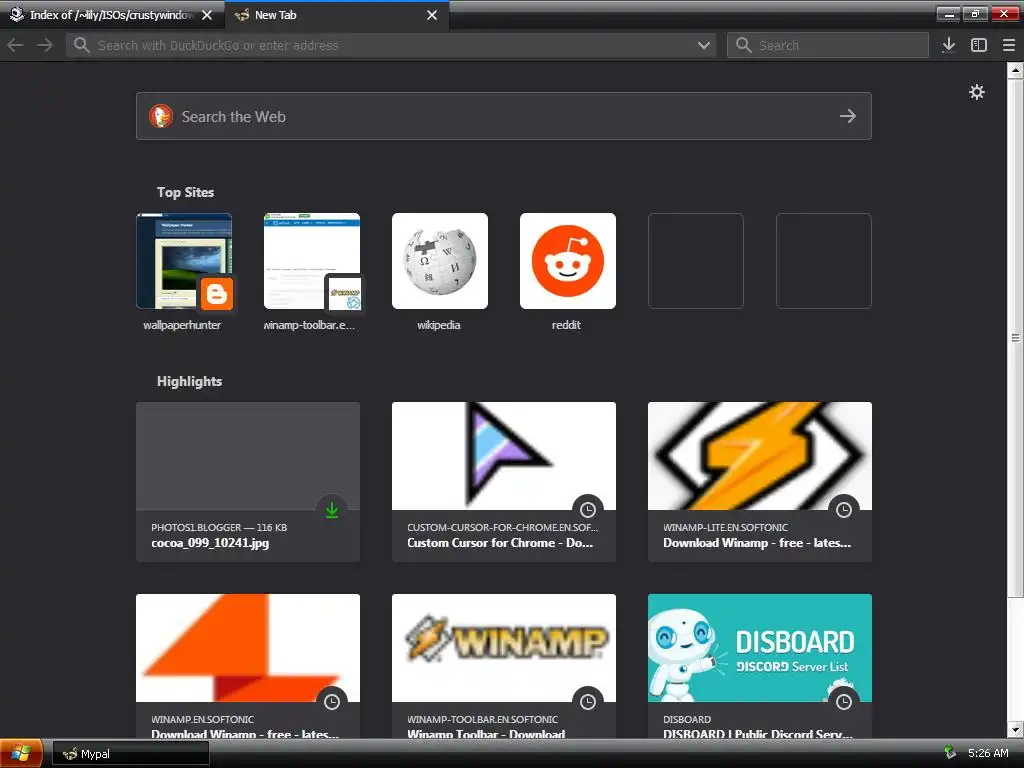
Task: Submit web search with arrow button
Action: pyautogui.click(x=848, y=116)
